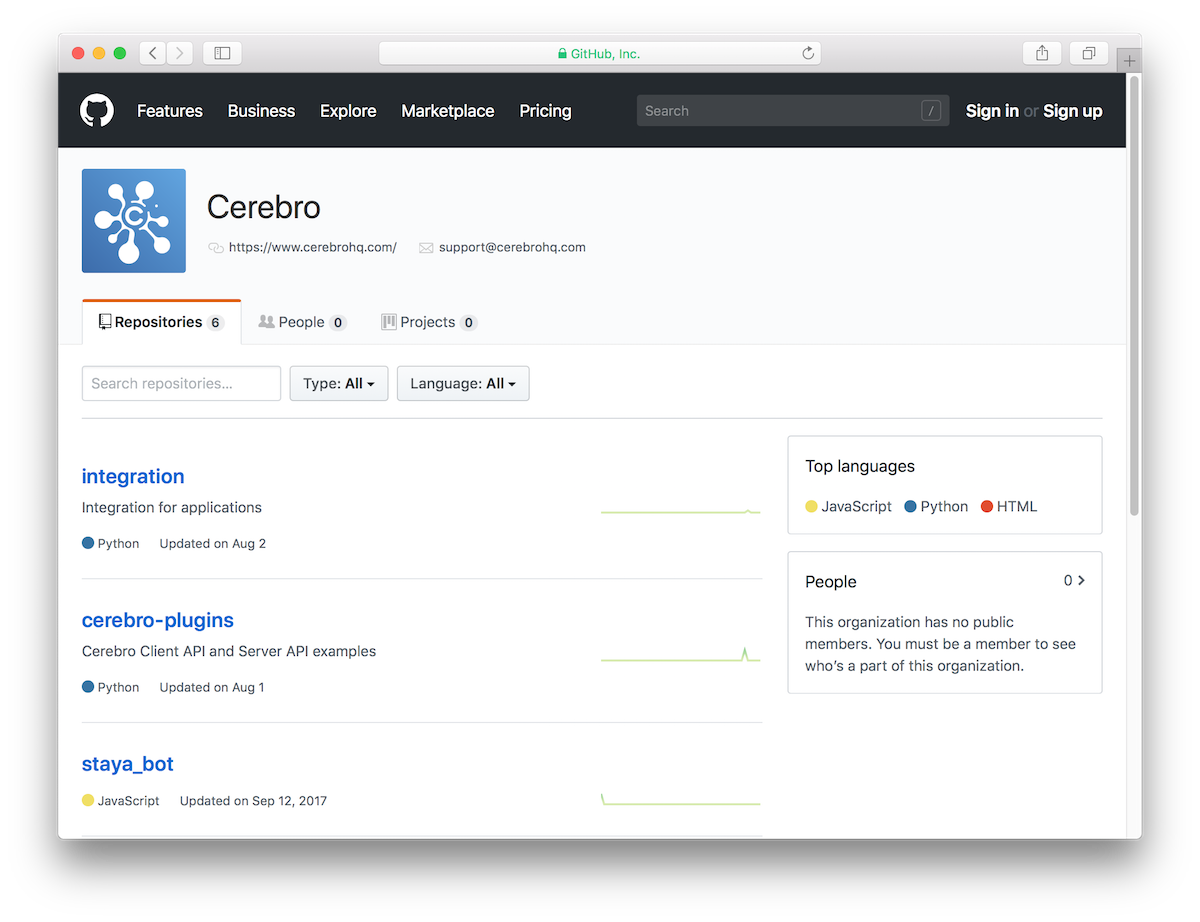
Task: Open the Safari share button
Action: 1042,53
